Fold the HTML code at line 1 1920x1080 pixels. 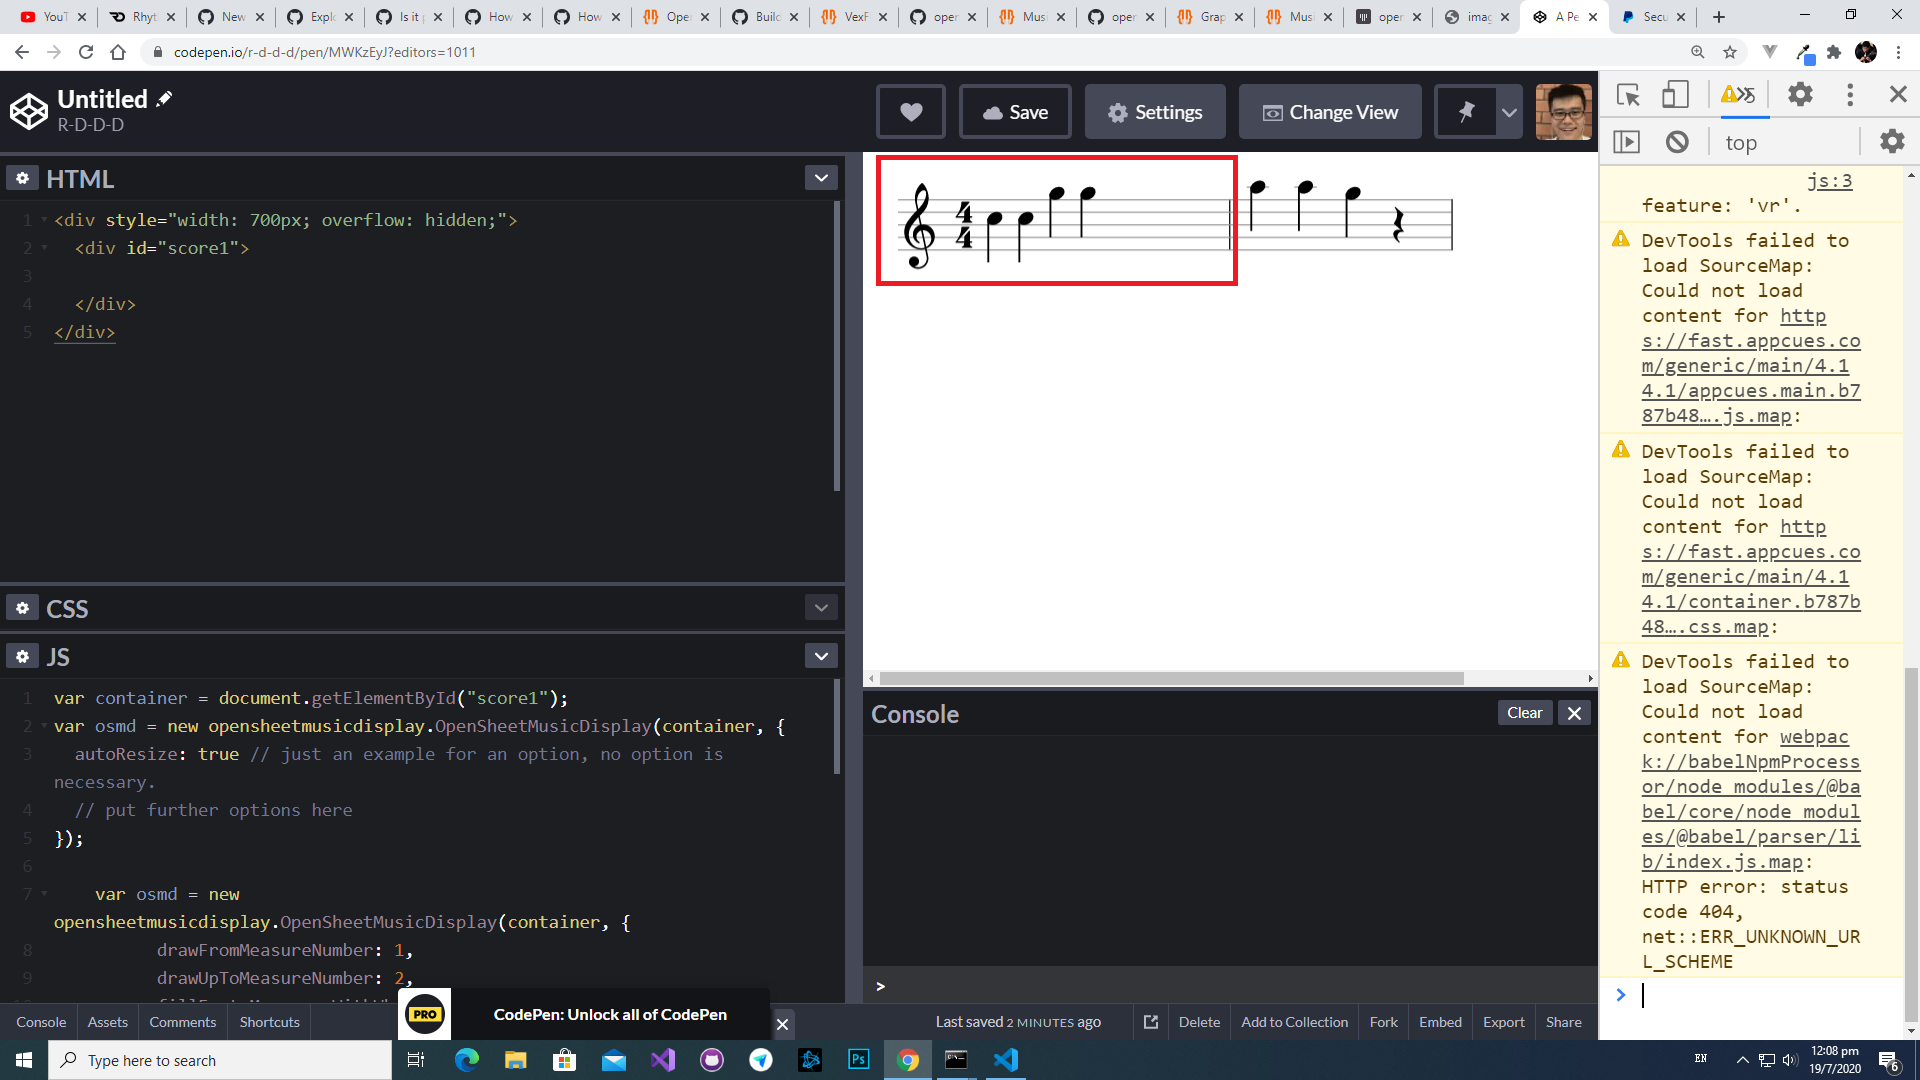tap(44, 220)
